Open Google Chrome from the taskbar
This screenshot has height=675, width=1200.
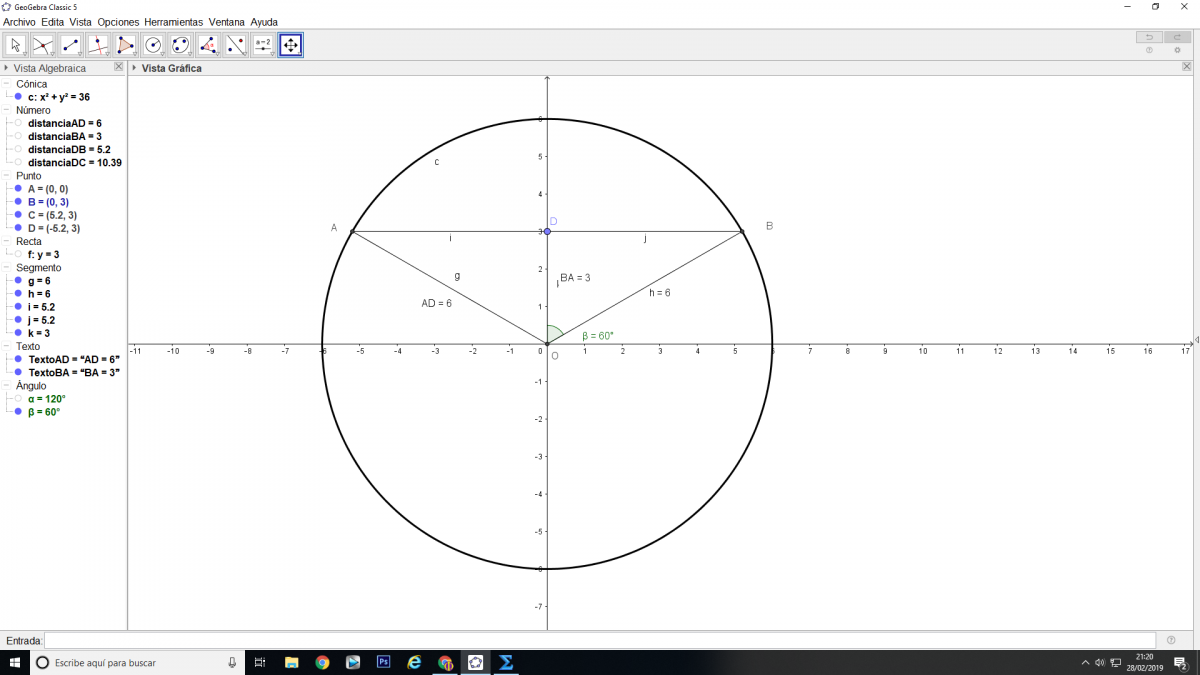coord(322,662)
